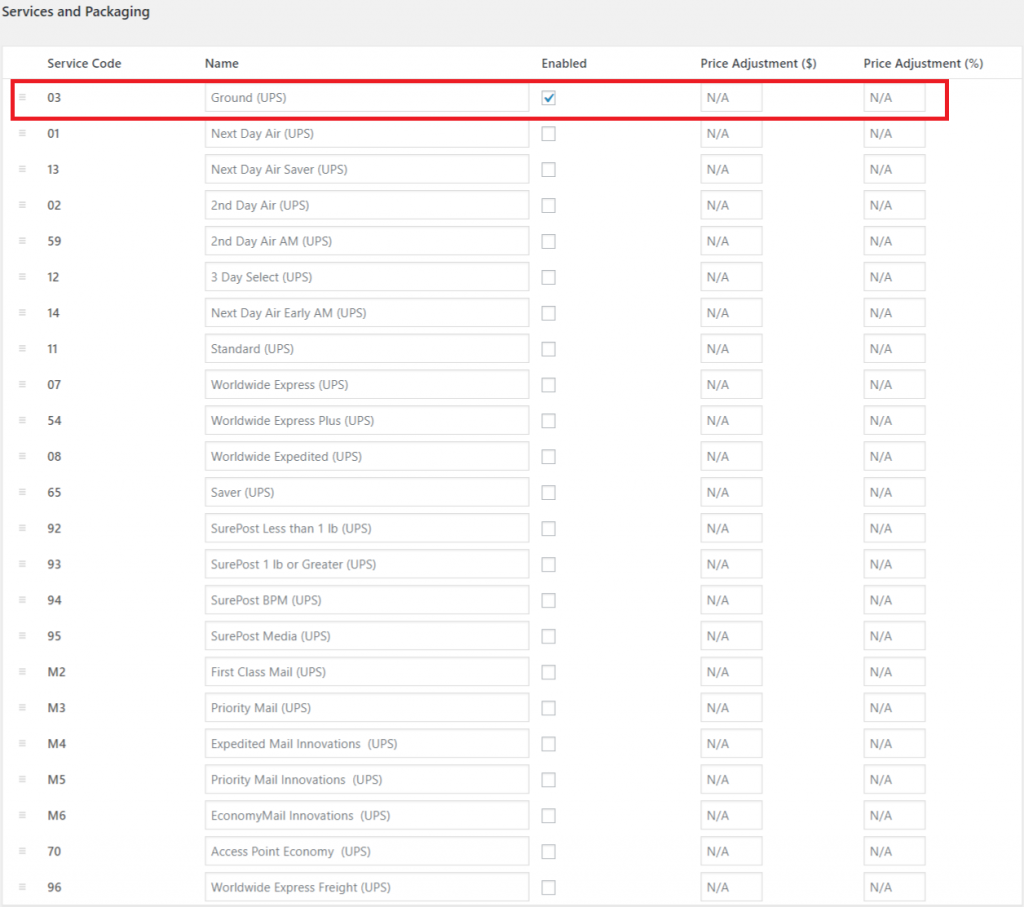Click the Worldwide Expedited (UPS) name field
Viewport: 1024px width, 907px height.
(366, 456)
